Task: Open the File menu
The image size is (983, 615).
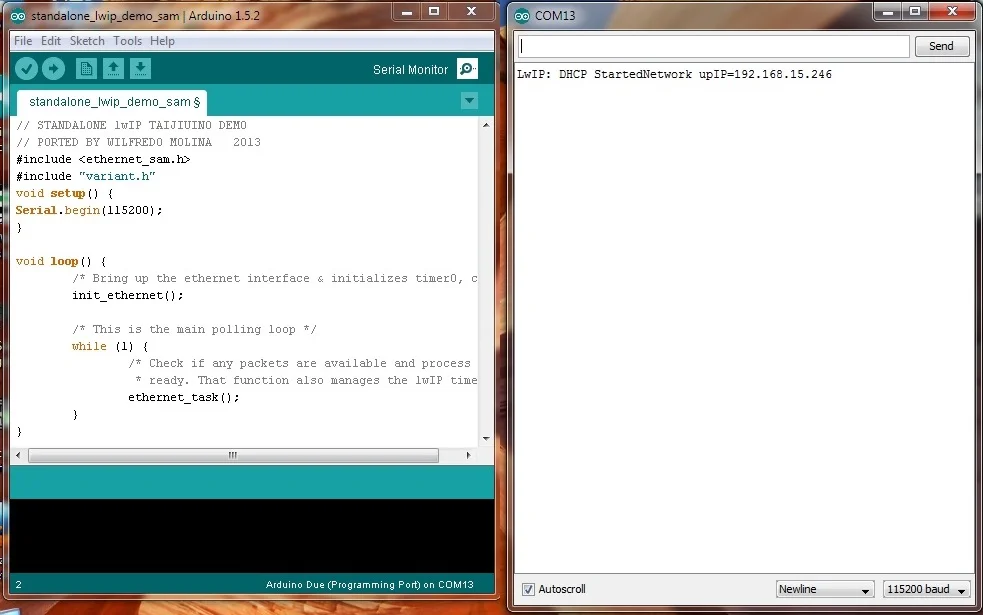Action: point(23,41)
